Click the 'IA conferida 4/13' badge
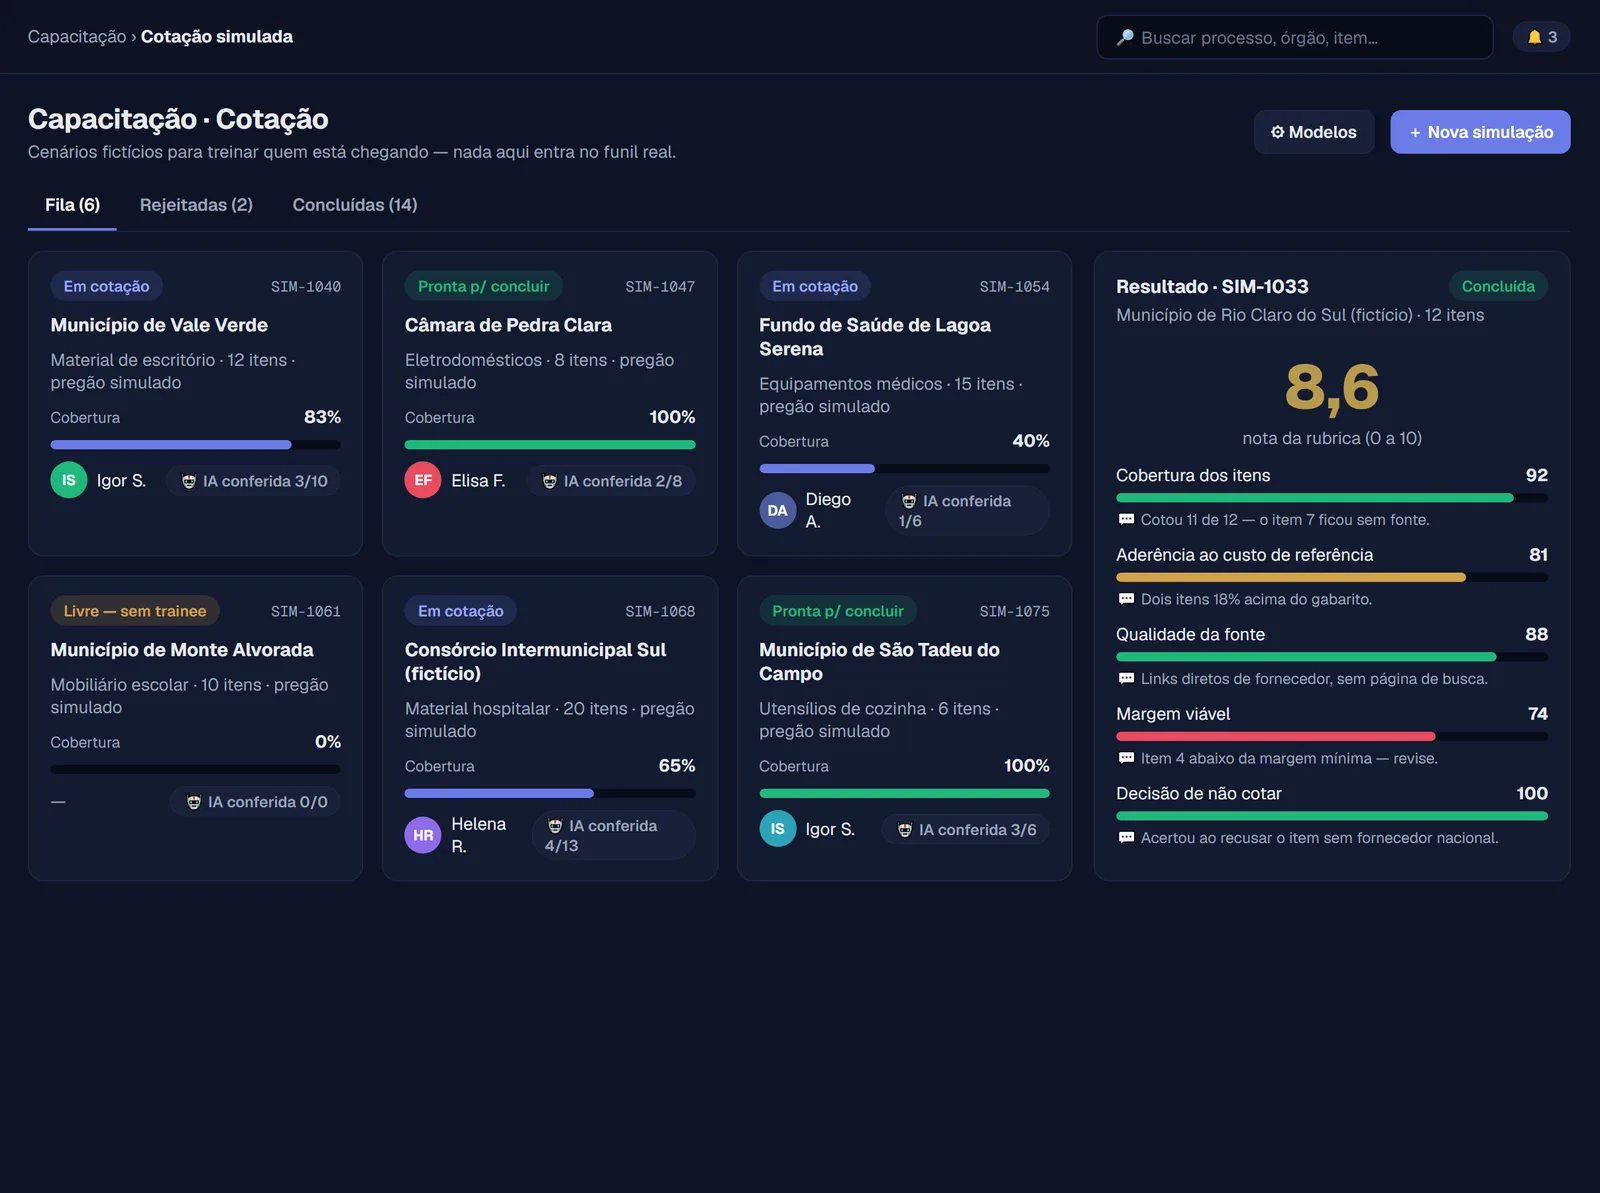 coord(613,835)
